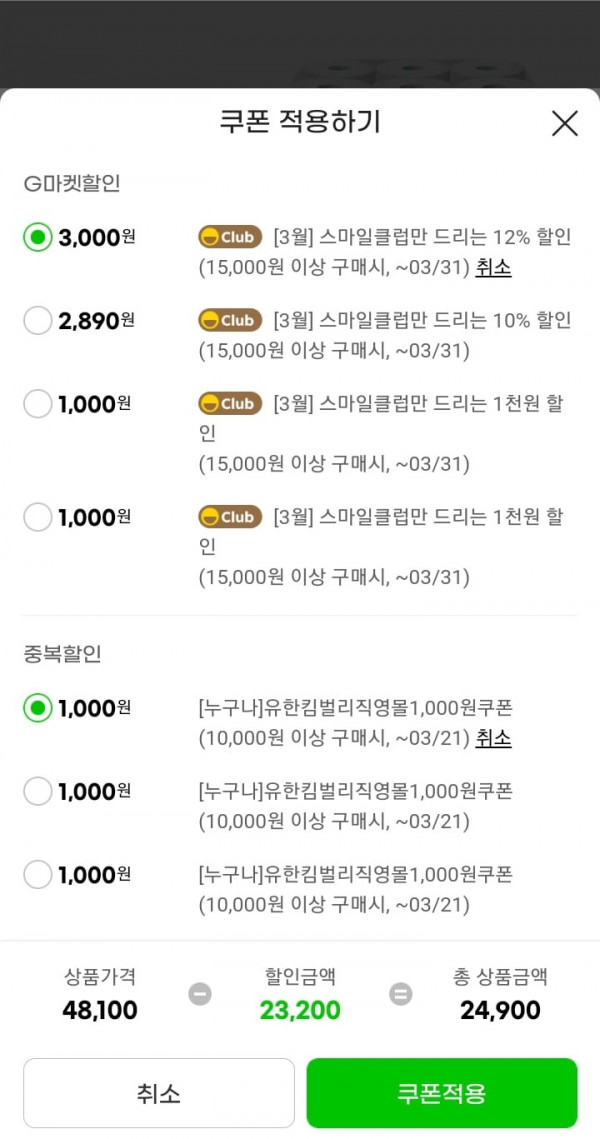Click the 24,900 total product amount
The height and width of the screenshot is (1139, 600).
tap(500, 1010)
